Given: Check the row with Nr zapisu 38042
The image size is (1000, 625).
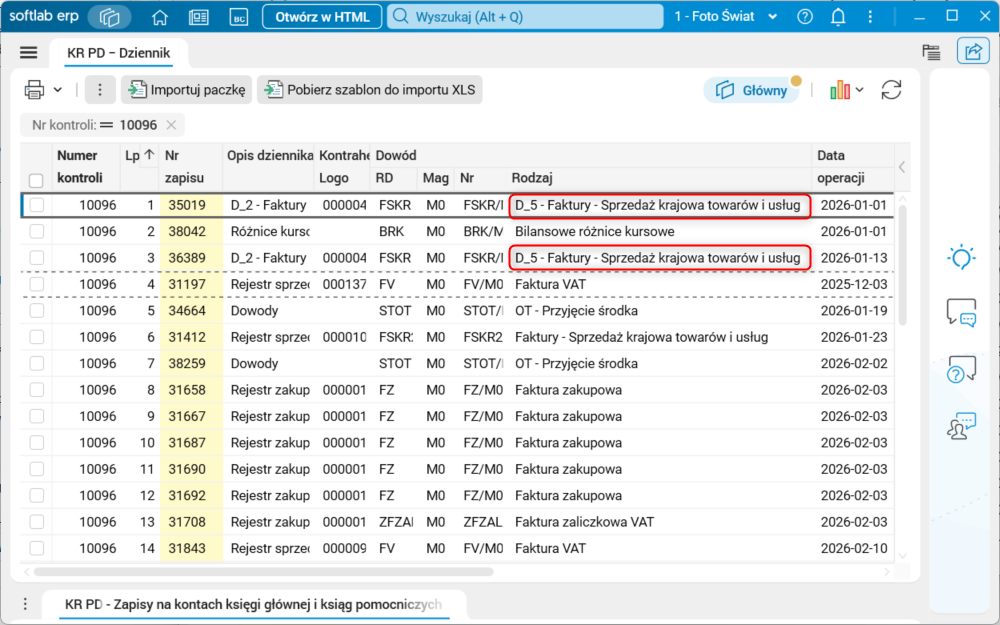Looking at the screenshot, I should (36, 231).
